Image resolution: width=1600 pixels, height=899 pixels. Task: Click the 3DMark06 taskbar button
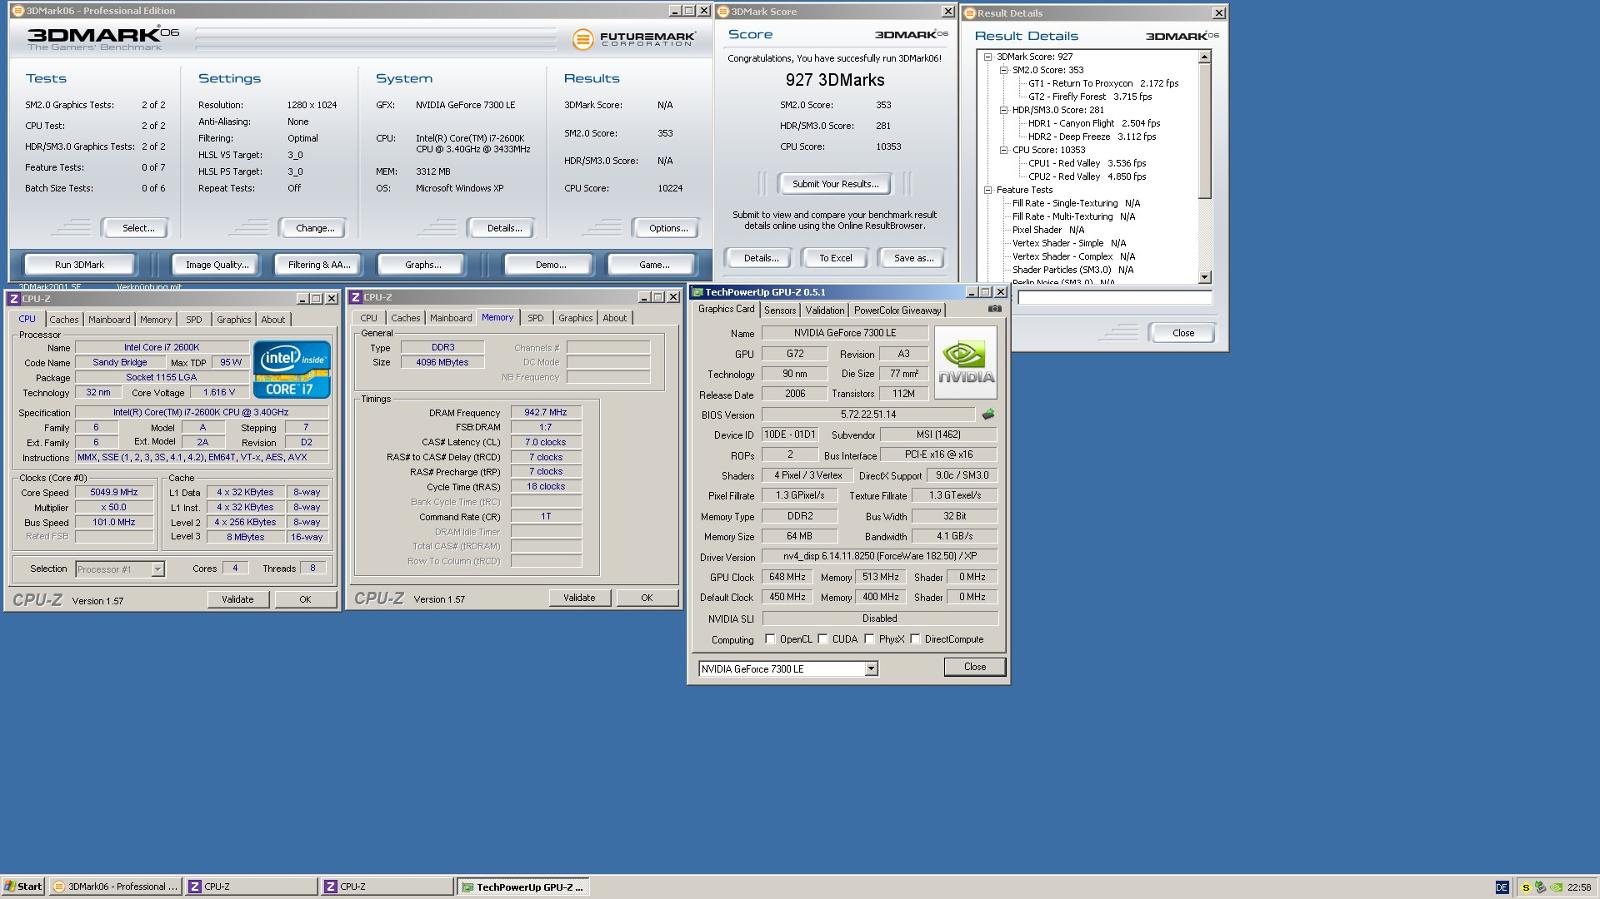tap(116, 886)
